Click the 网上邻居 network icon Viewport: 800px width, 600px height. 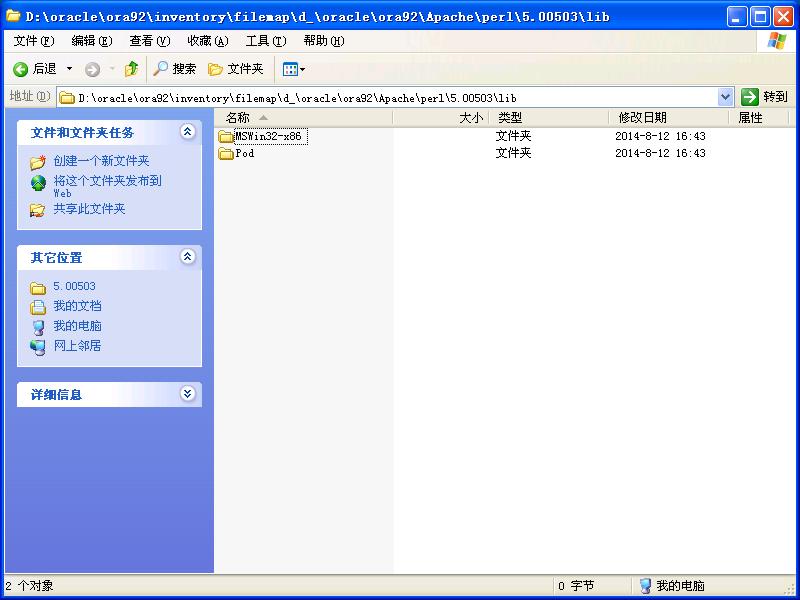(x=38, y=347)
